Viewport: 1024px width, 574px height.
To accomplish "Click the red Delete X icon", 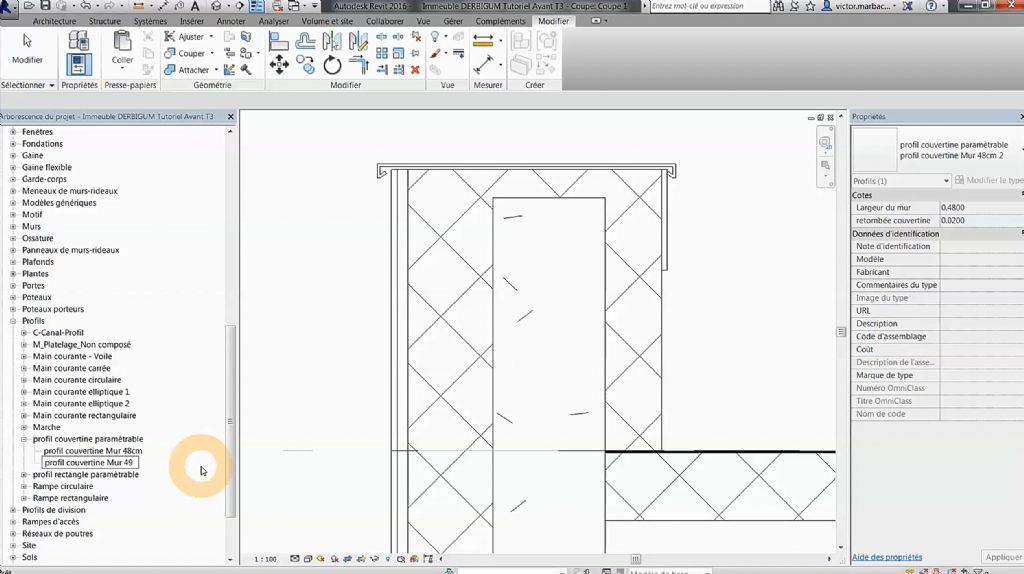I will (415, 70).
